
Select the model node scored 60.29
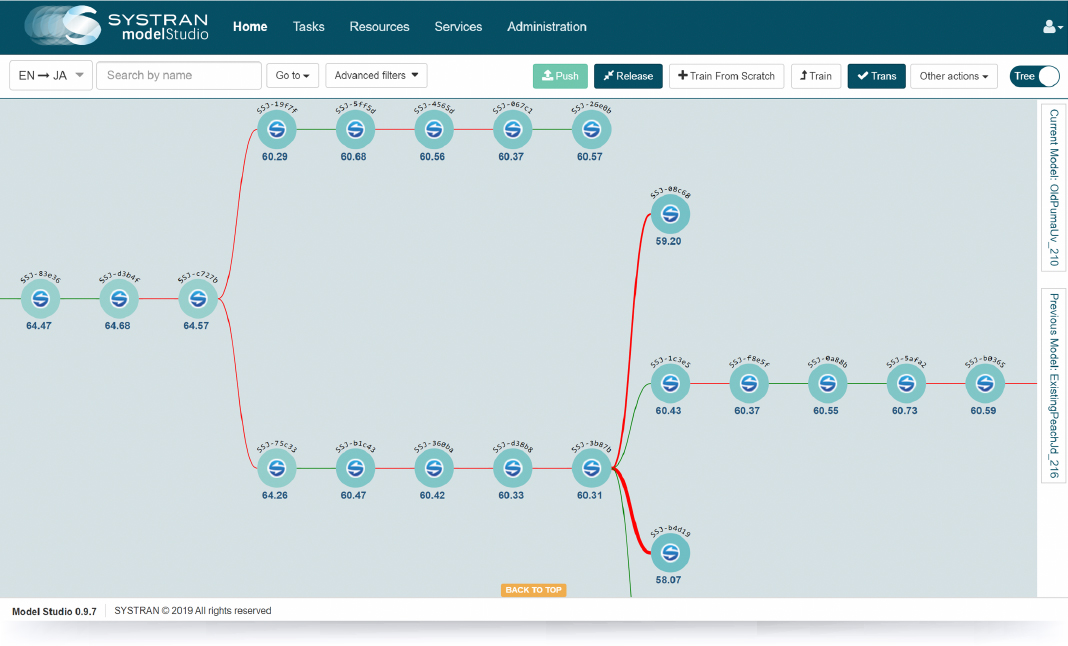coord(276,129)
